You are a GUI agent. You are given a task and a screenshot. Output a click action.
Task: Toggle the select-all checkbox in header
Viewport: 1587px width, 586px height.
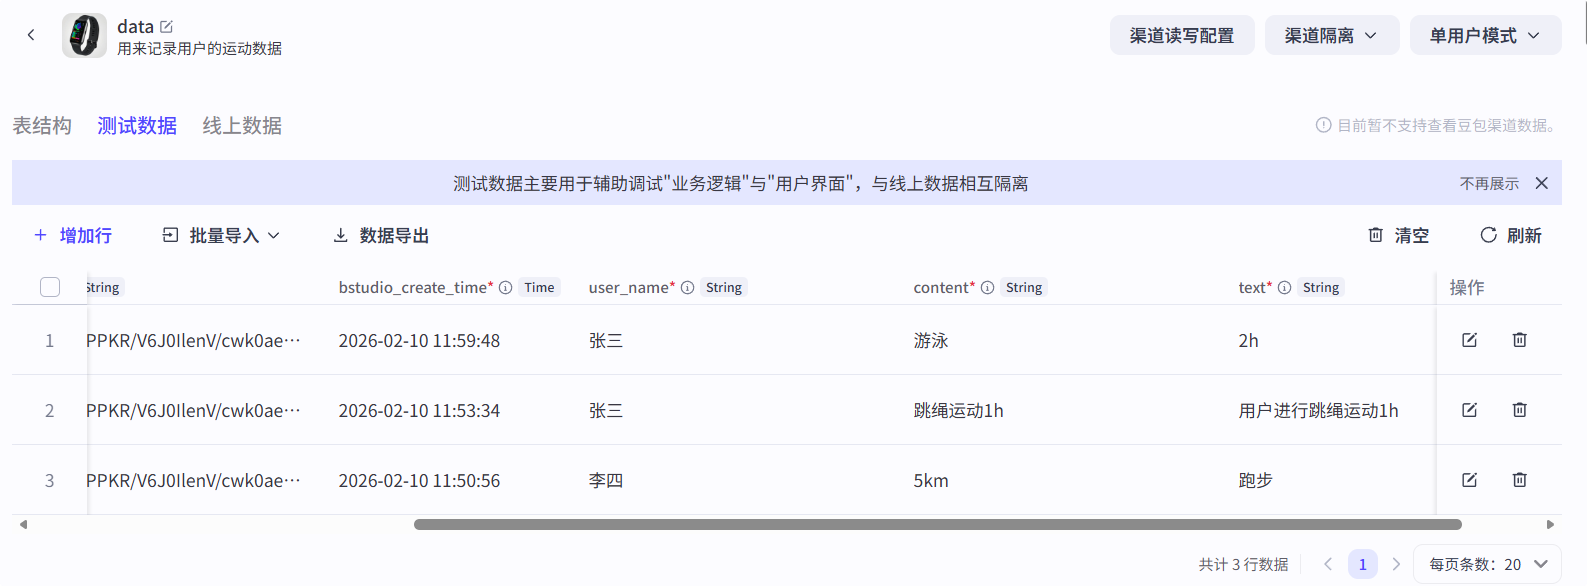[x=50, y=287]
